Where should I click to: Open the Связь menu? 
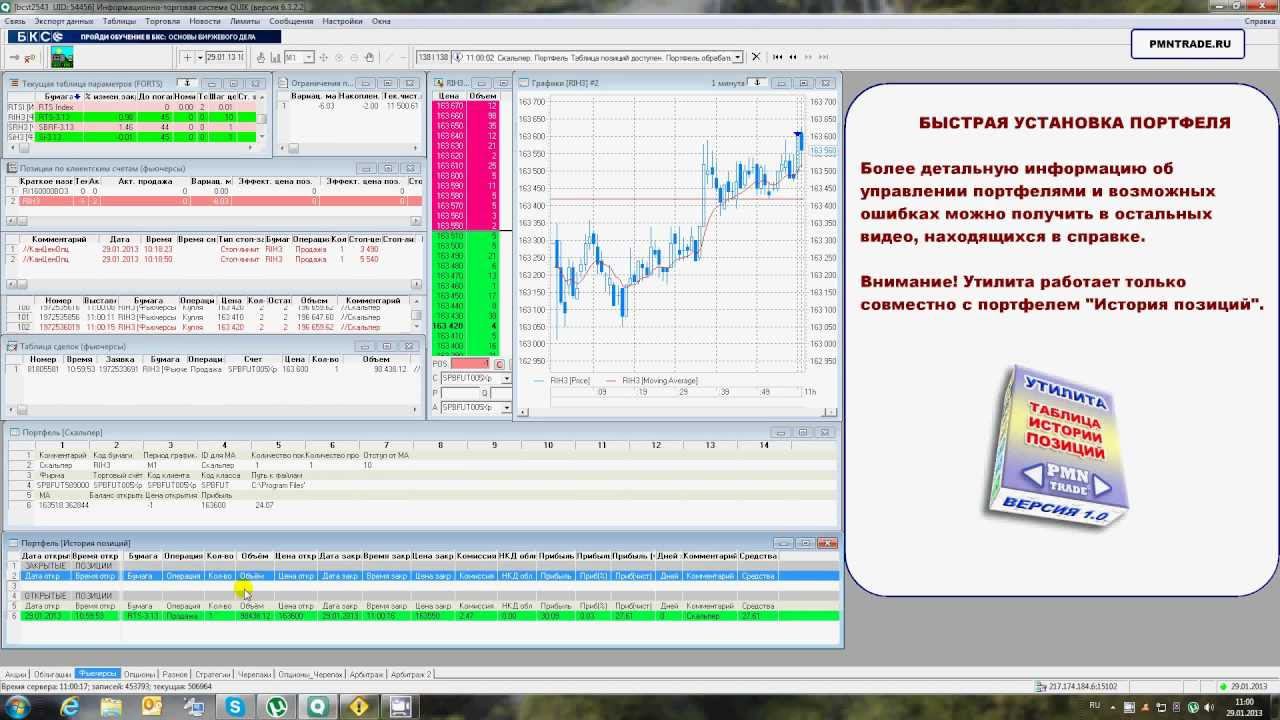[x=15, y=20]
